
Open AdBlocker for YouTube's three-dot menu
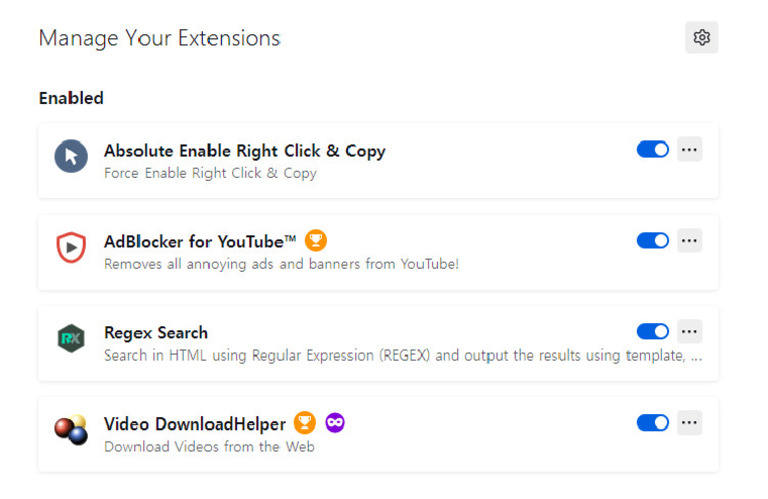(x=689, y=241)
